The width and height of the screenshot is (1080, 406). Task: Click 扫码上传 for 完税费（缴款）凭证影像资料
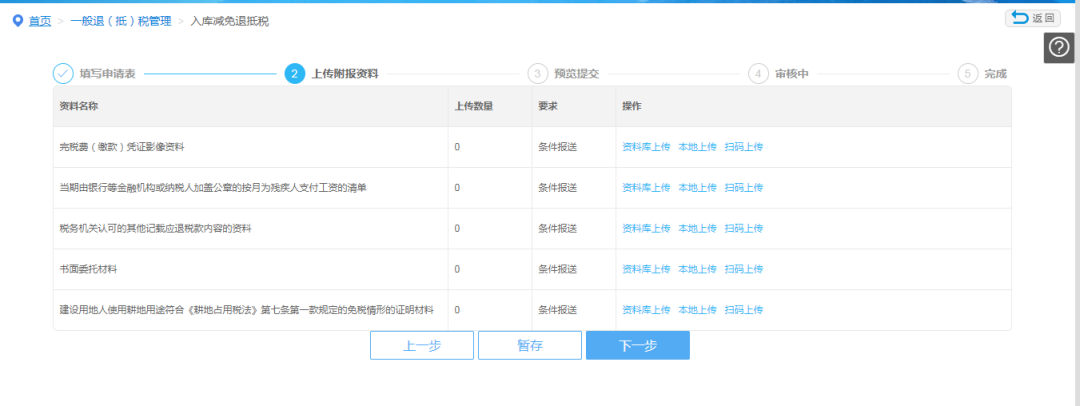click(744, 147)
